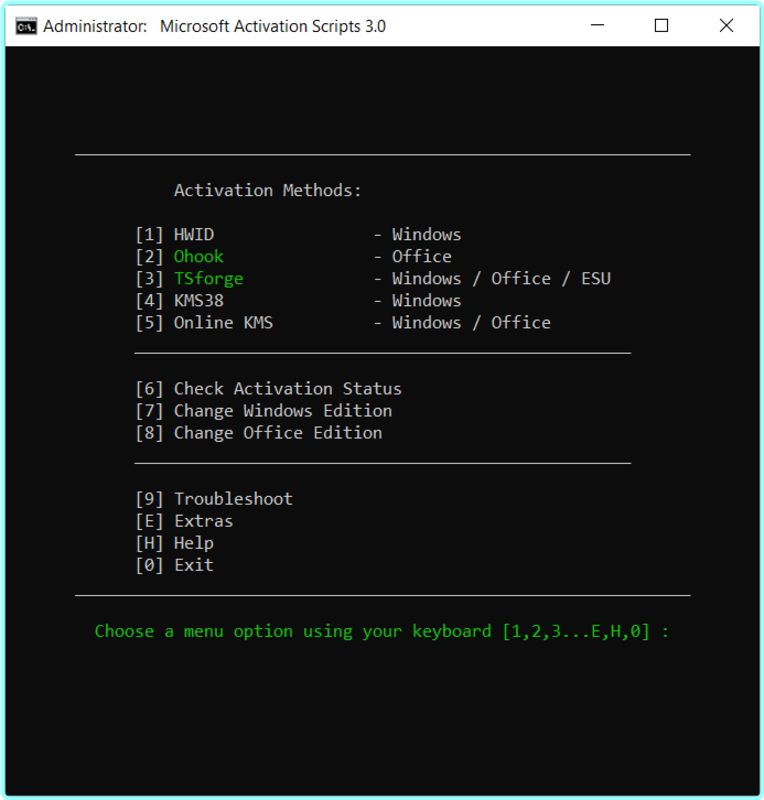Click the '[E] Extras' entry

pos(184,521)
